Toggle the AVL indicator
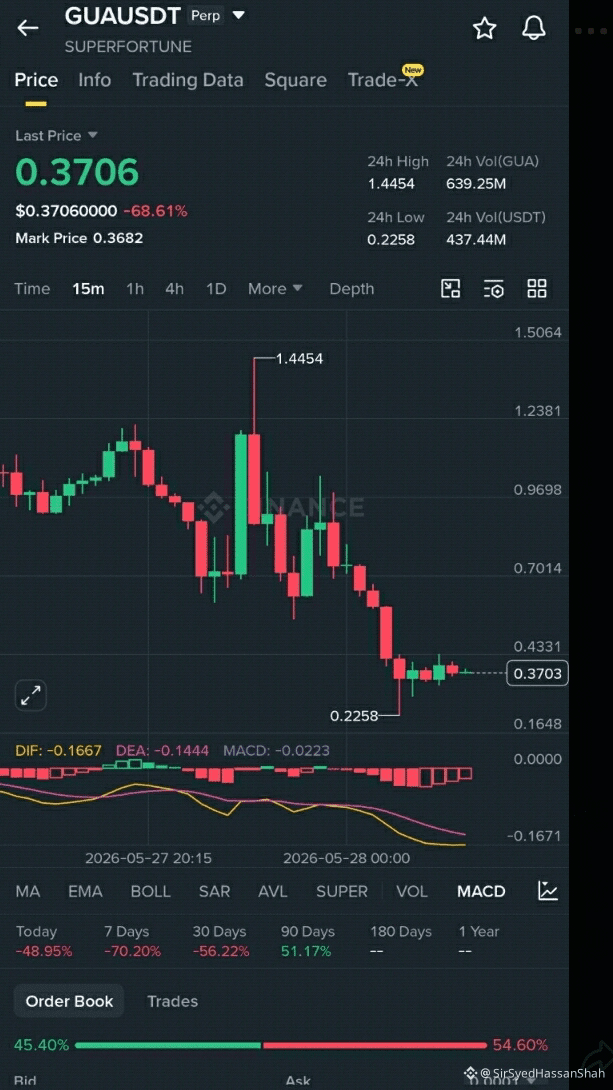 (x=273, y=891)
